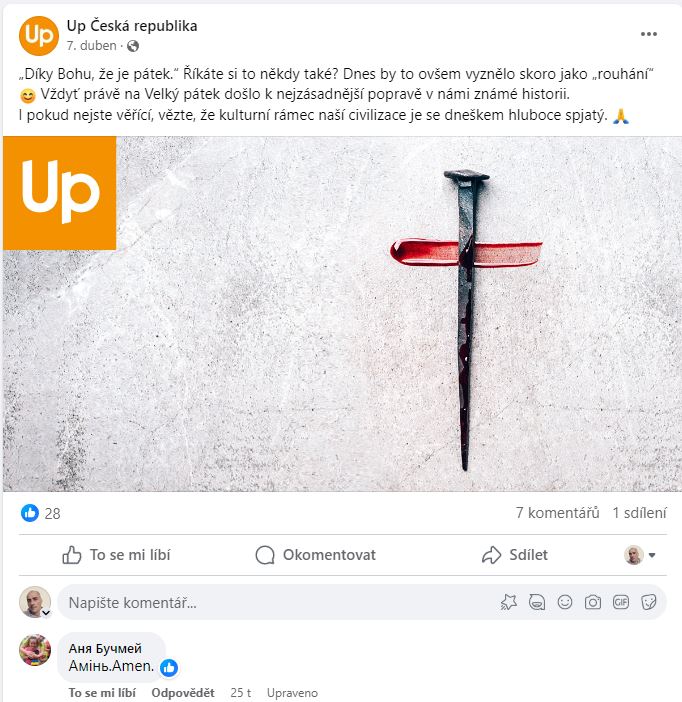Expand the comment-as profile selector arrow
The width and height of the screenshot is (682, 702).
click(652, 555)
